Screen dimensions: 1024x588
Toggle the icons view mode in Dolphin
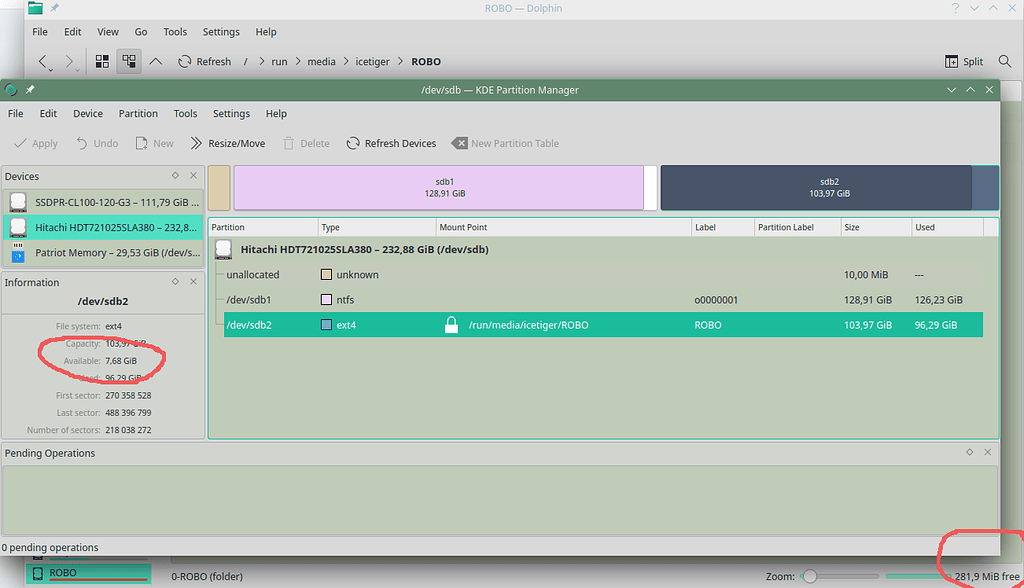101,61
